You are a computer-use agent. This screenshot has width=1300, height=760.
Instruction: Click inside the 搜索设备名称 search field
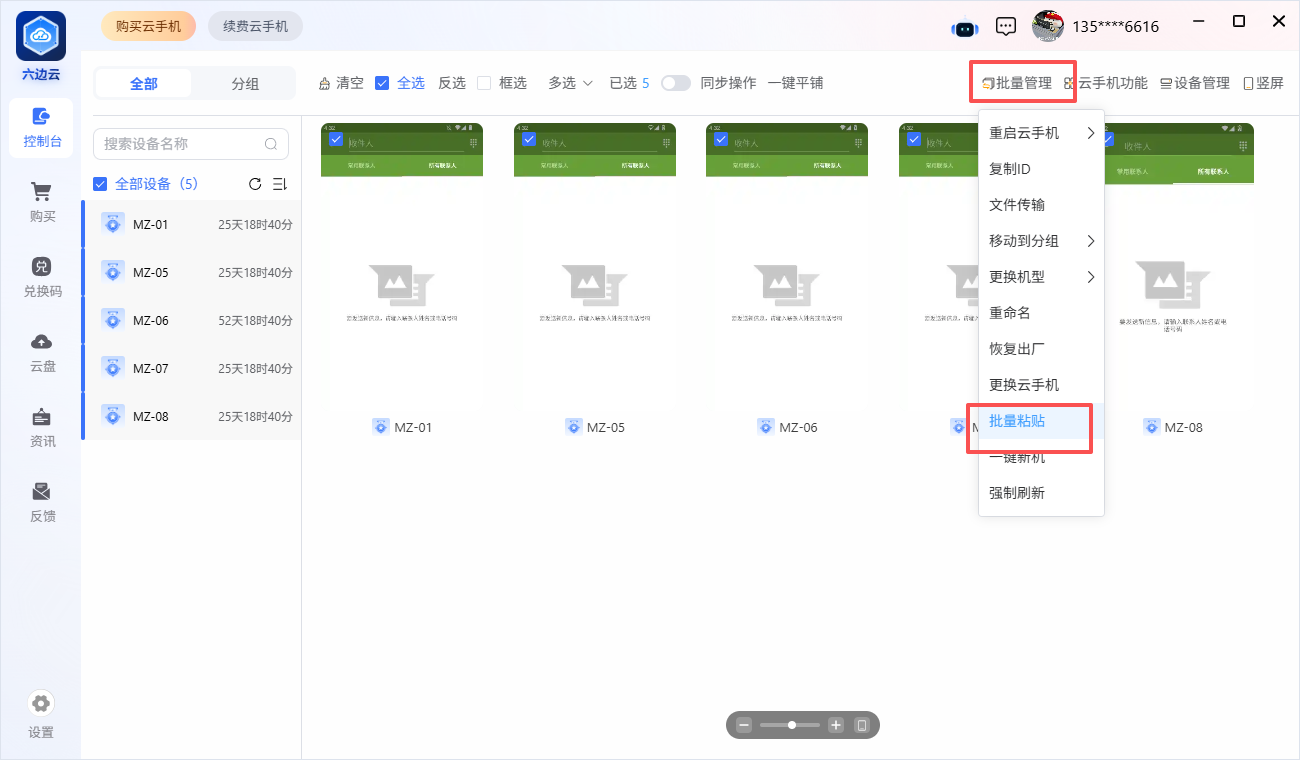180,144
